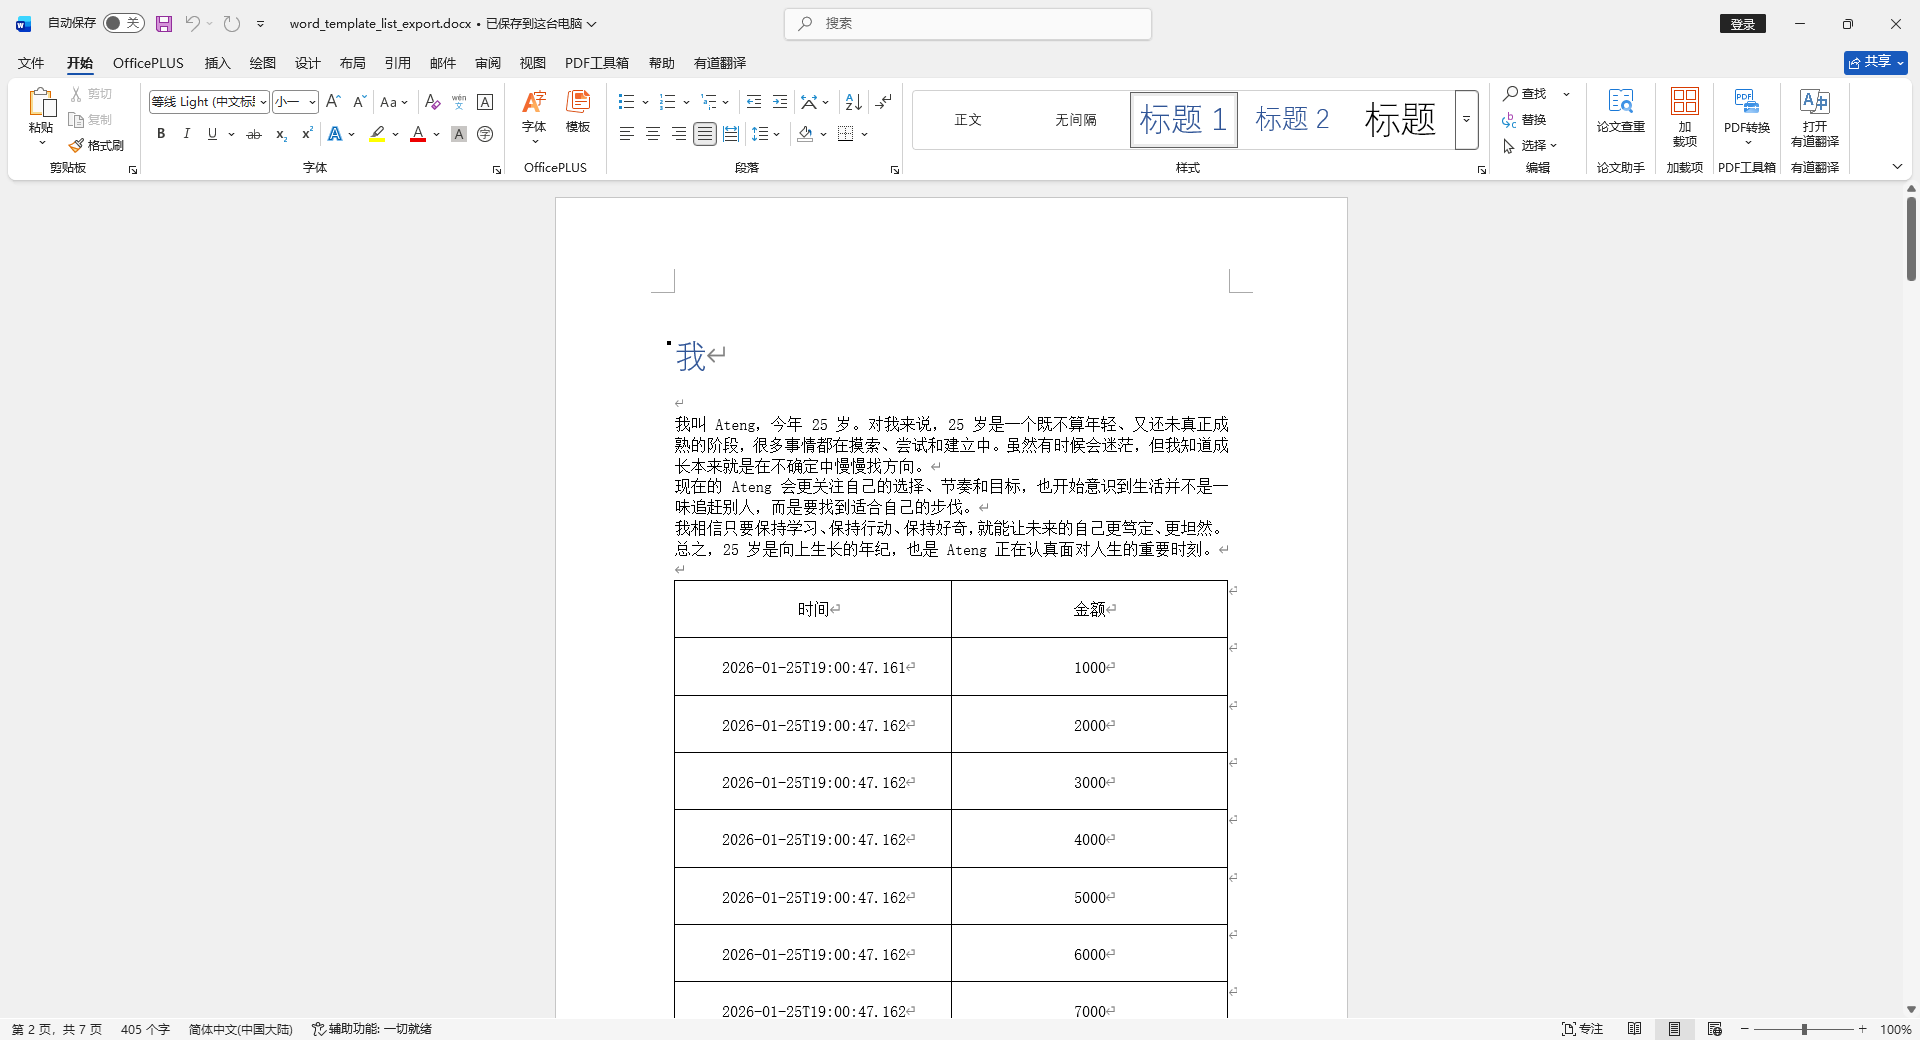Toggle the show formatting marks icon

point(884,102)
